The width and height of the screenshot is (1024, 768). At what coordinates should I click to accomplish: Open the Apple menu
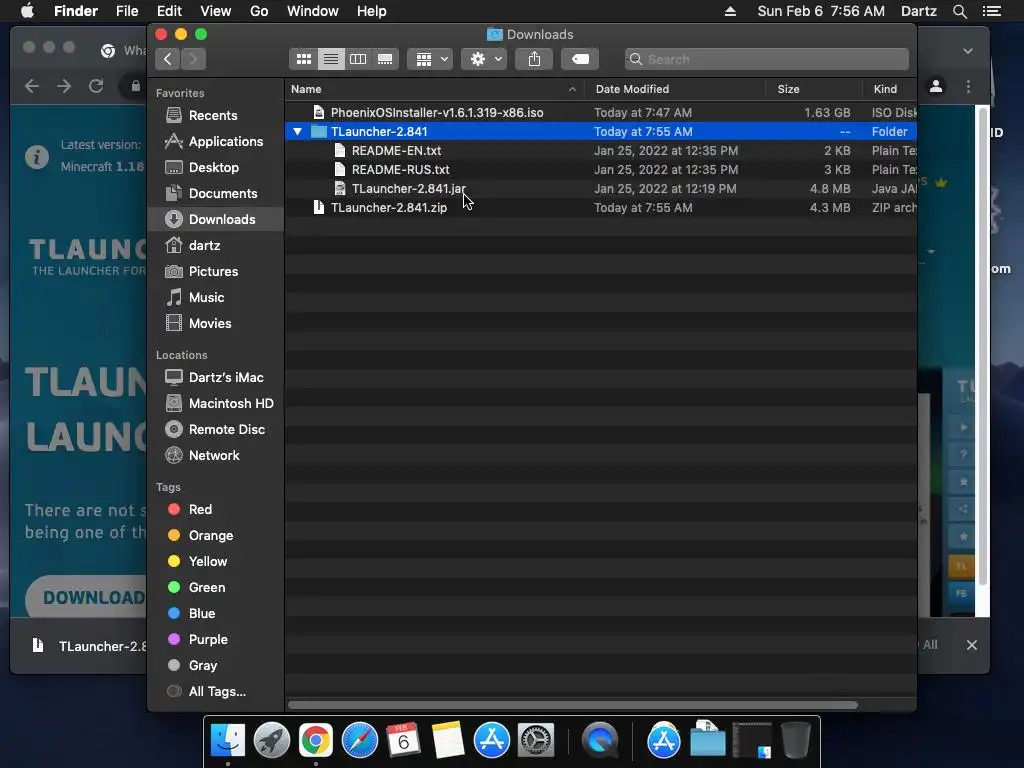point(27,11)
